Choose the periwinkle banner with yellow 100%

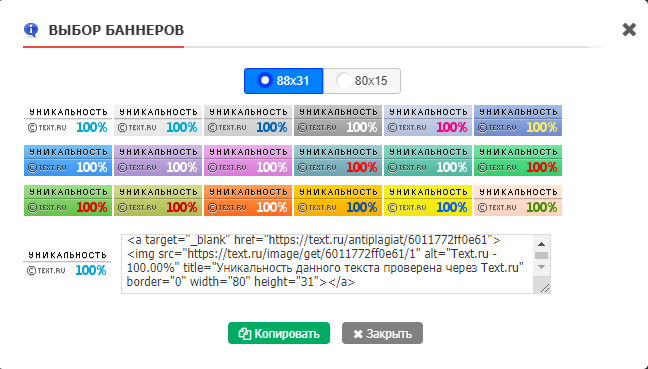click(518, 120)
